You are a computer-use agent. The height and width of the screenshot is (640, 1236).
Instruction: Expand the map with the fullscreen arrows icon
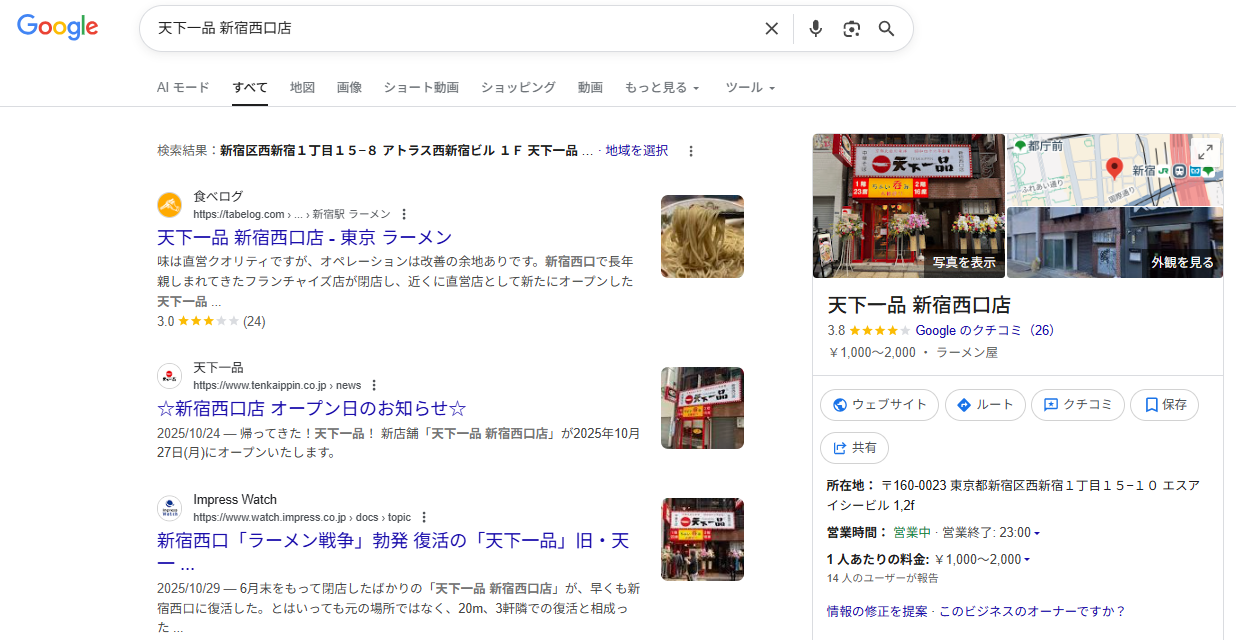point(1207,152)
